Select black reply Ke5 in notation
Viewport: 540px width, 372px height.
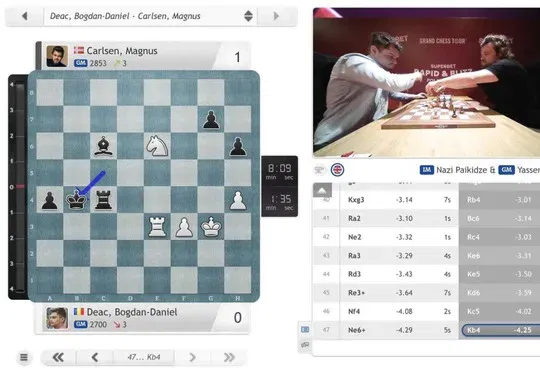[x=474, y=274]
